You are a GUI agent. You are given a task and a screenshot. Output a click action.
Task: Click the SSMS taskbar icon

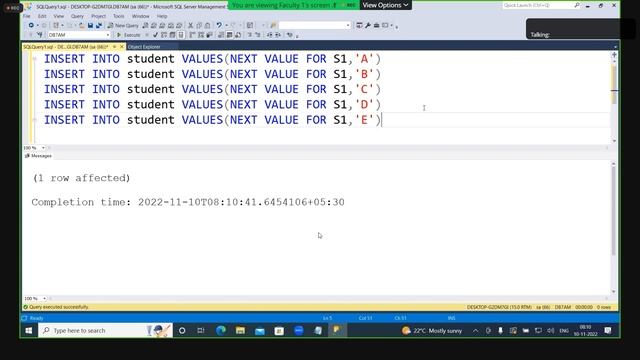click(337, 330)
